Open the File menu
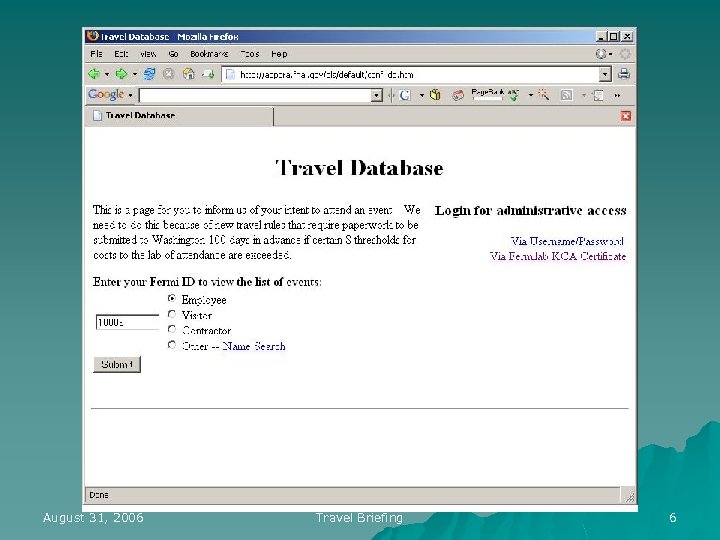The image size is (720, 540). 96,54
